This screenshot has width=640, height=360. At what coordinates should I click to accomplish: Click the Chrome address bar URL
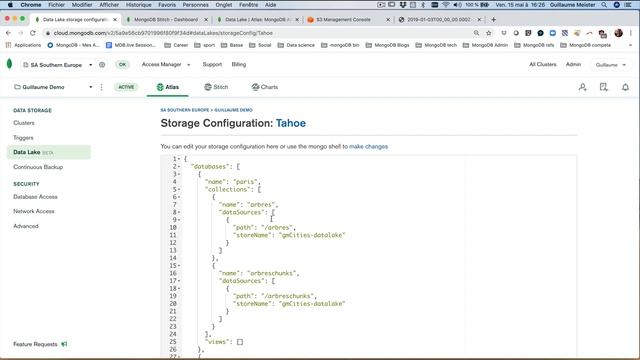click(x=163, y=33)
